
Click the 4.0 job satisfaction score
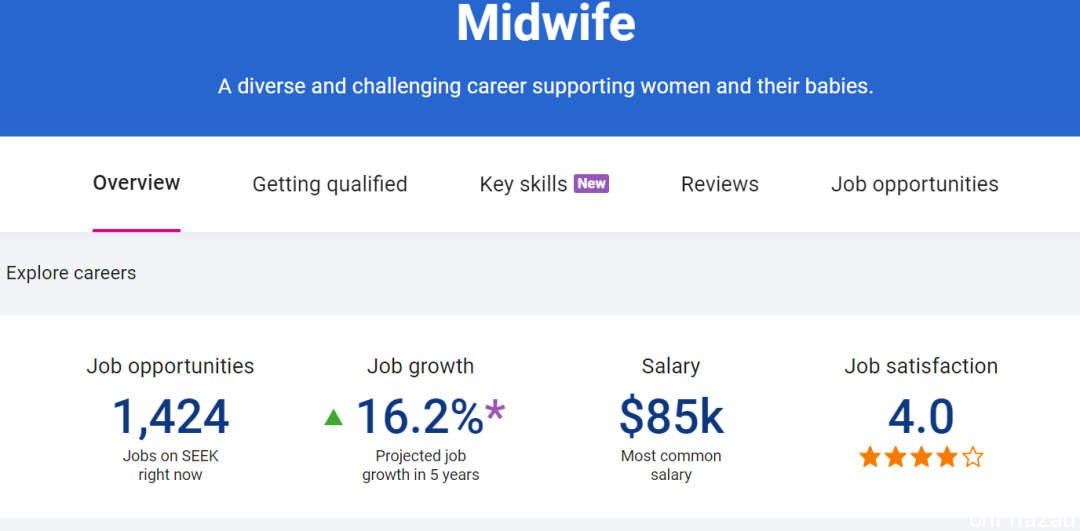pyautogui.click(x=921, y=417)
